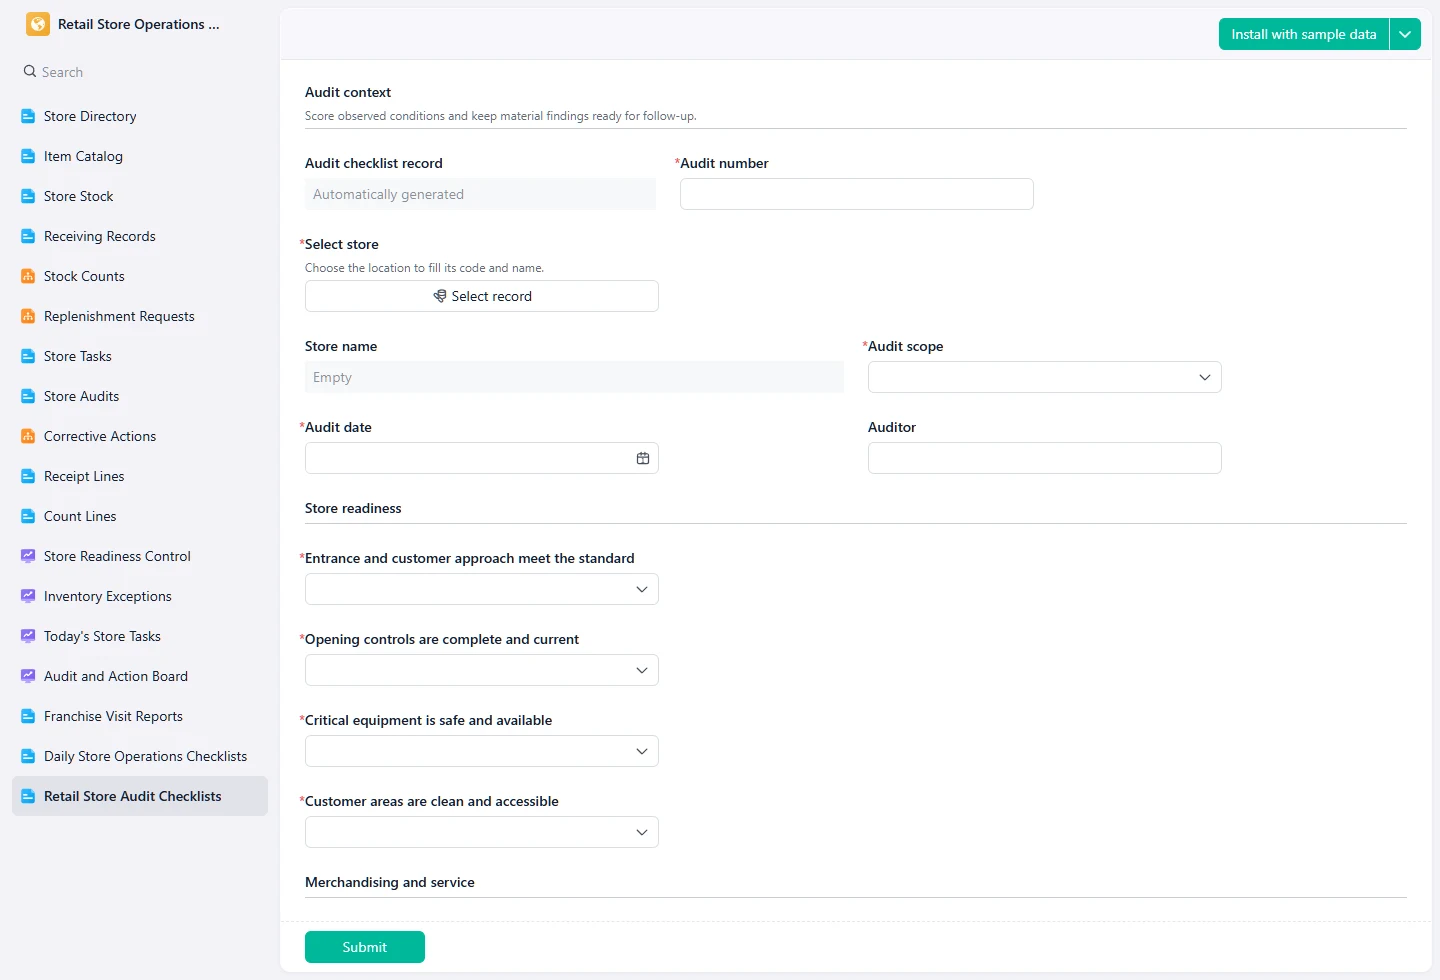Click the Install with sample data button

1304,34
